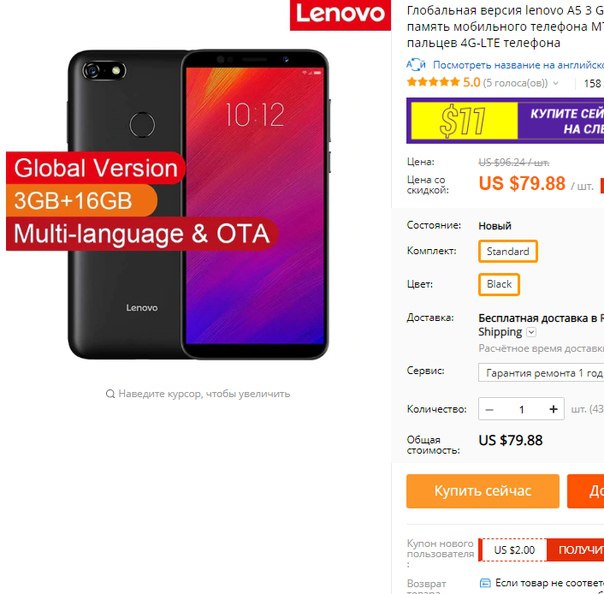Open the Shipping method dropdown arrow
Image resolution: width=604 pixels, height=594 pixels.
(x=531, y=332)
